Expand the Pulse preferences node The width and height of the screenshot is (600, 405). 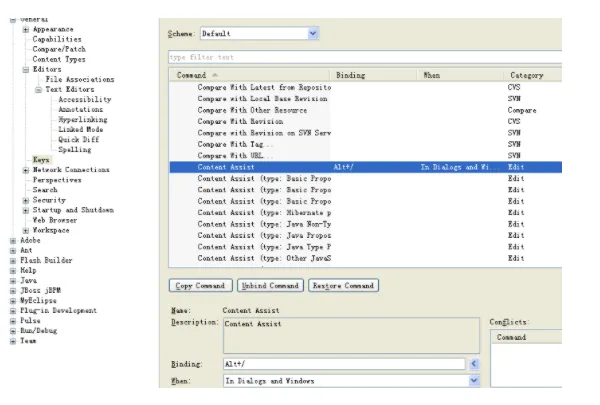click(x=13, y=321)
